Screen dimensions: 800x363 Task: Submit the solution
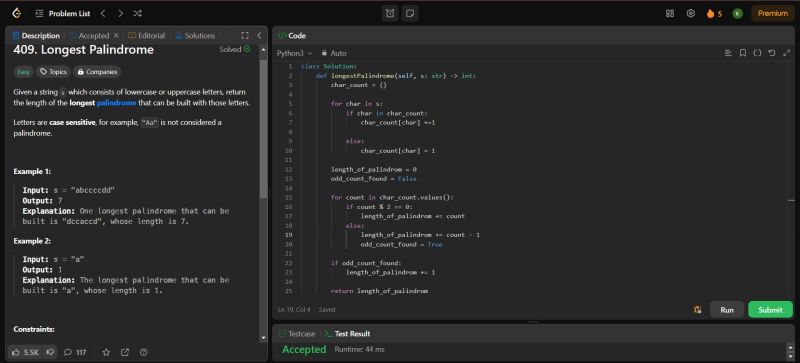[x=770, y=310]
